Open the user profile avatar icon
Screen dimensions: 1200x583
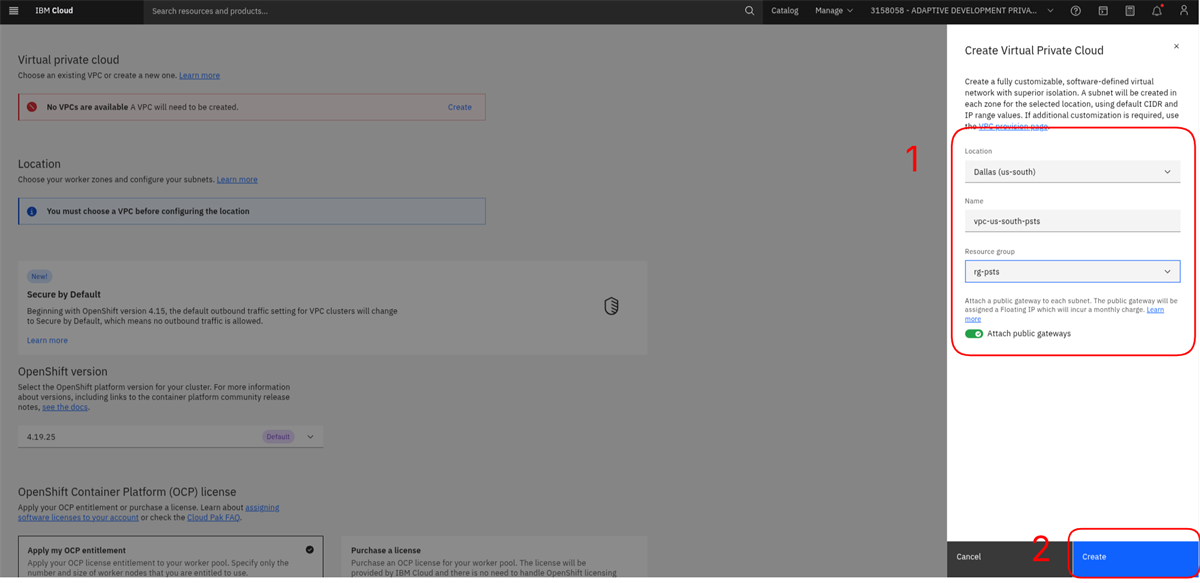coord(1184,11)
